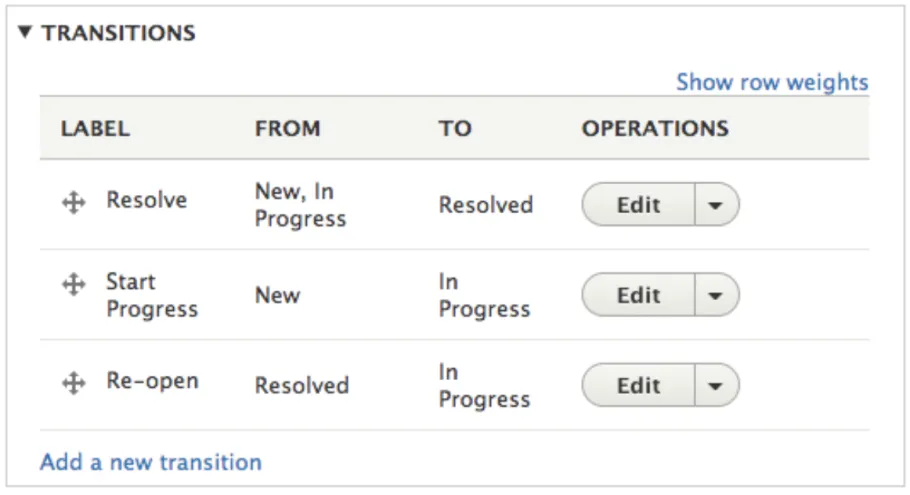Click the TRANSITIONS section heading

pos(118,33)
